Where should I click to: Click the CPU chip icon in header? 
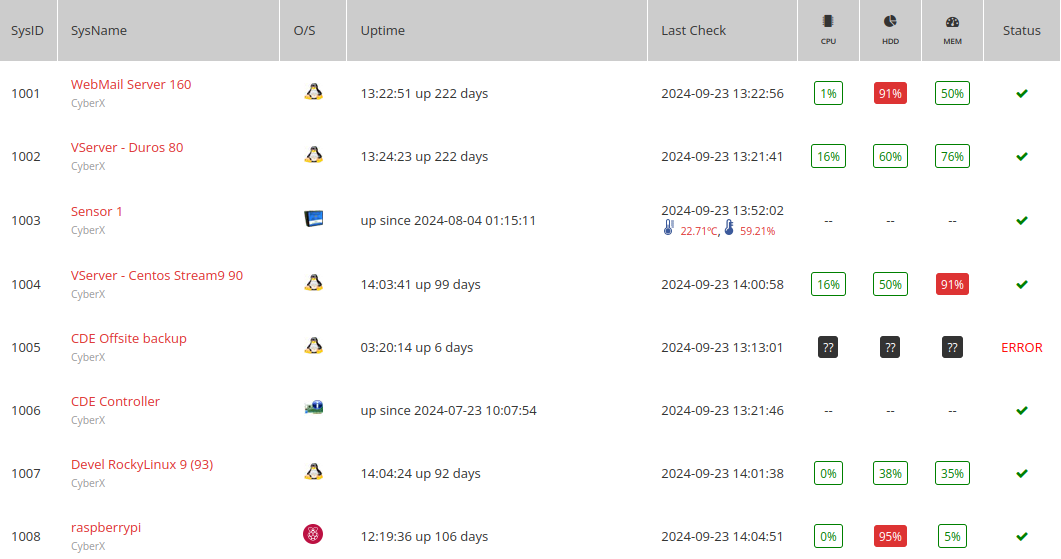click(x=828, y=22)
